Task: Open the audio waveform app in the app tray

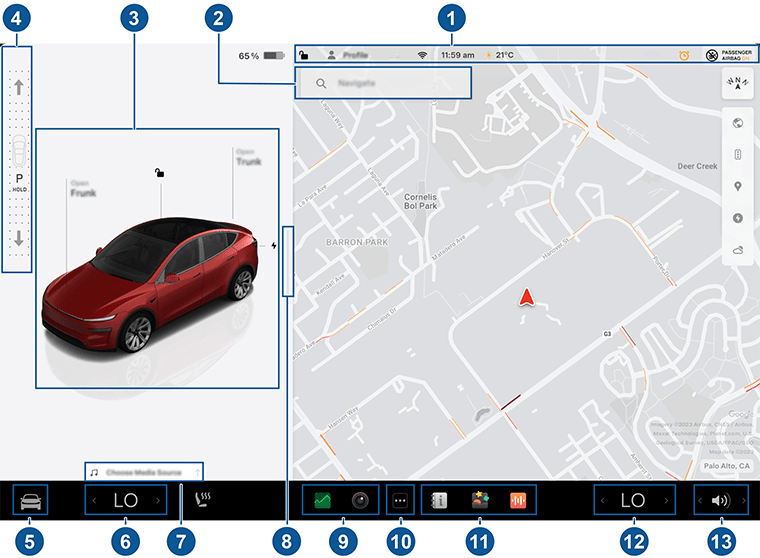Action: point(518,499)
